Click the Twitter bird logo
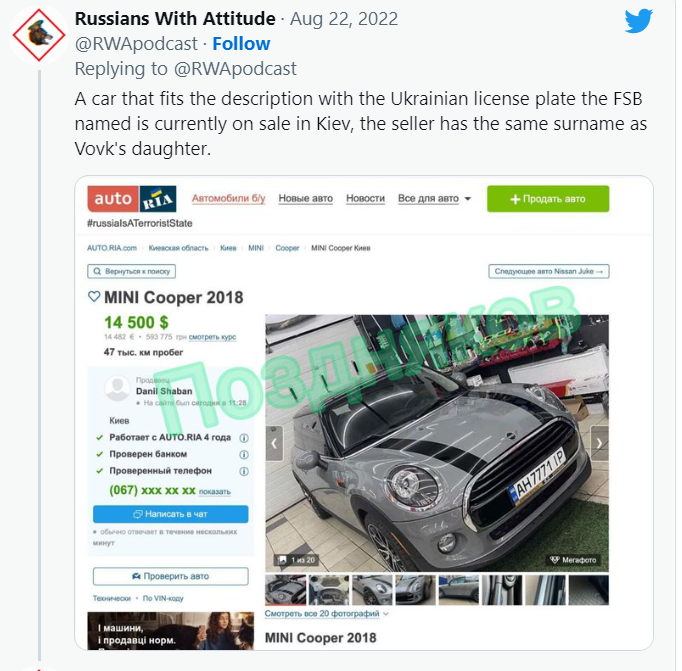Screen dimensions: 682x671 (x=638, y=20)
